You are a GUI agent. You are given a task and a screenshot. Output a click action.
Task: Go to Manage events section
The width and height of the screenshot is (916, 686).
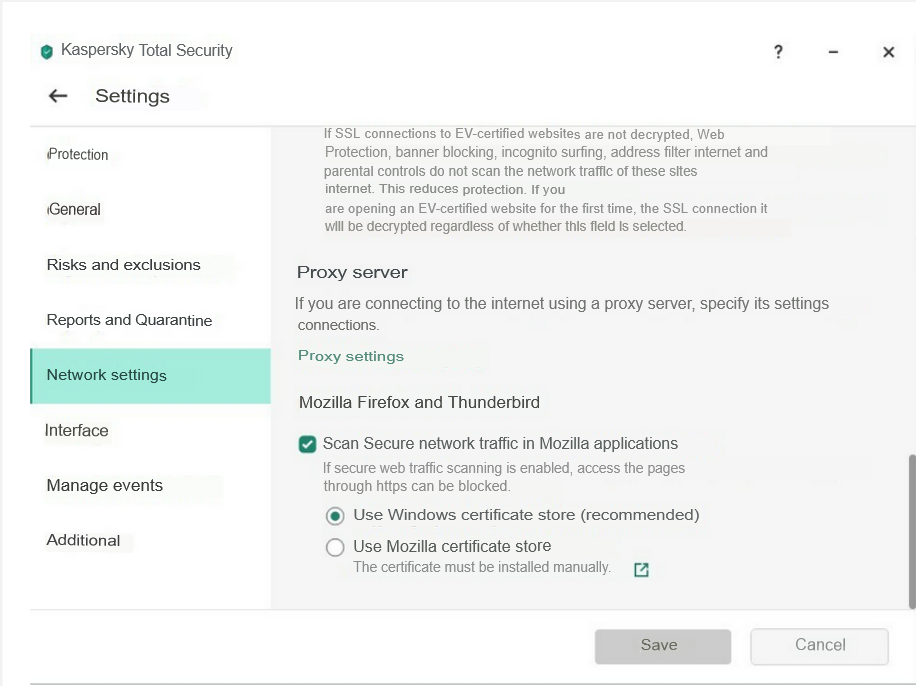[x=104, y=485]
